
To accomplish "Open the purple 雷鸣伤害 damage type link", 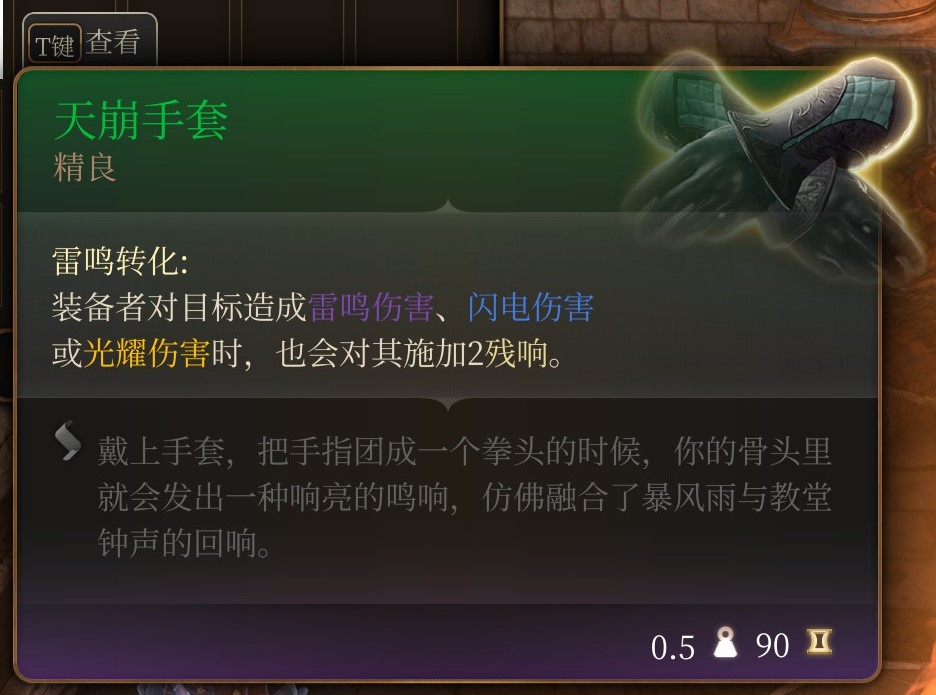I will [370, 307].
